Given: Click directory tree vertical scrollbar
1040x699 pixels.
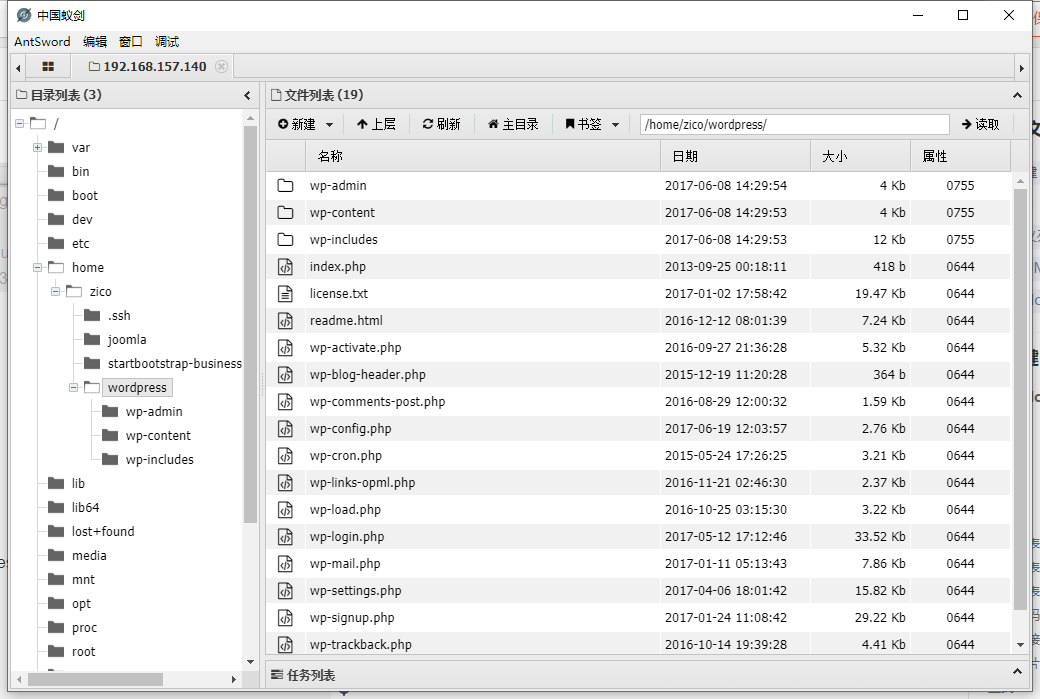Looking at the screenshot, I should click(x=250, y=324).
